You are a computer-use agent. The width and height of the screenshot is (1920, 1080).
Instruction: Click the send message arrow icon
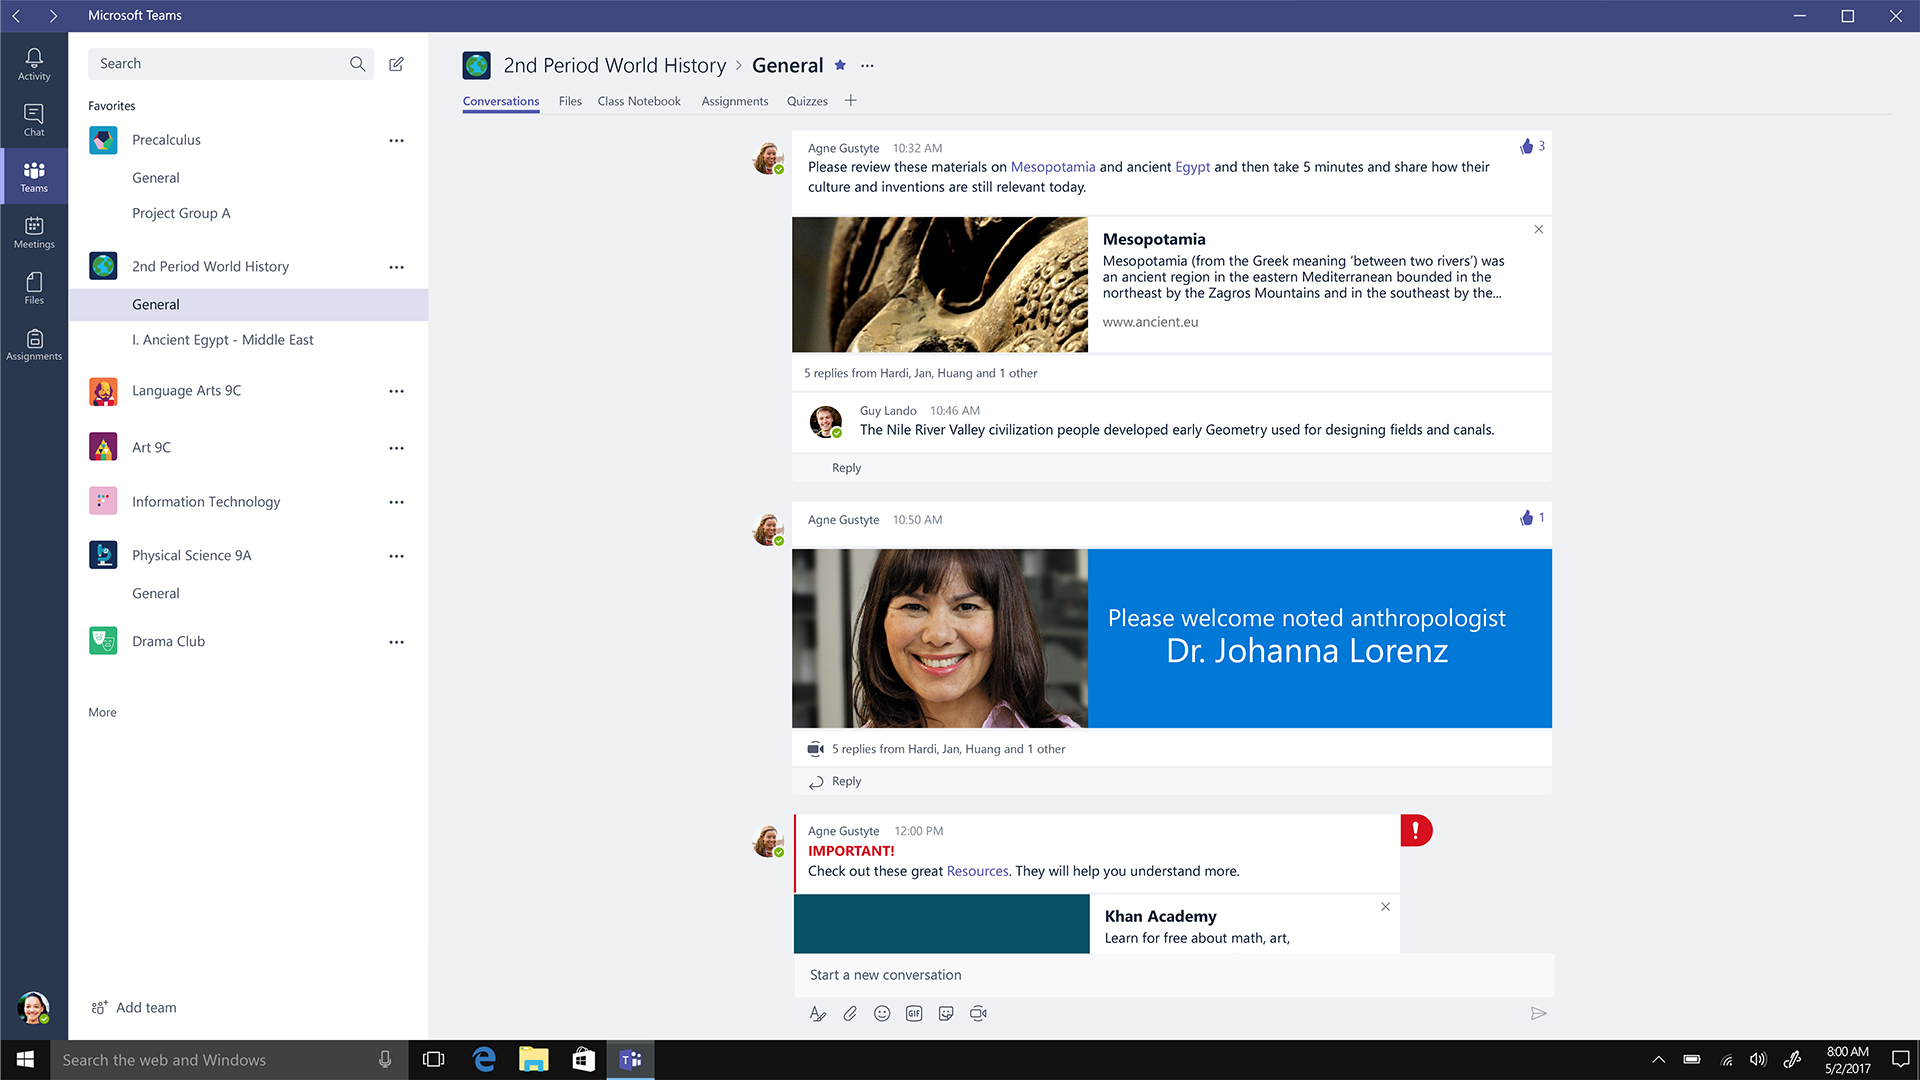[1538, 1013]
